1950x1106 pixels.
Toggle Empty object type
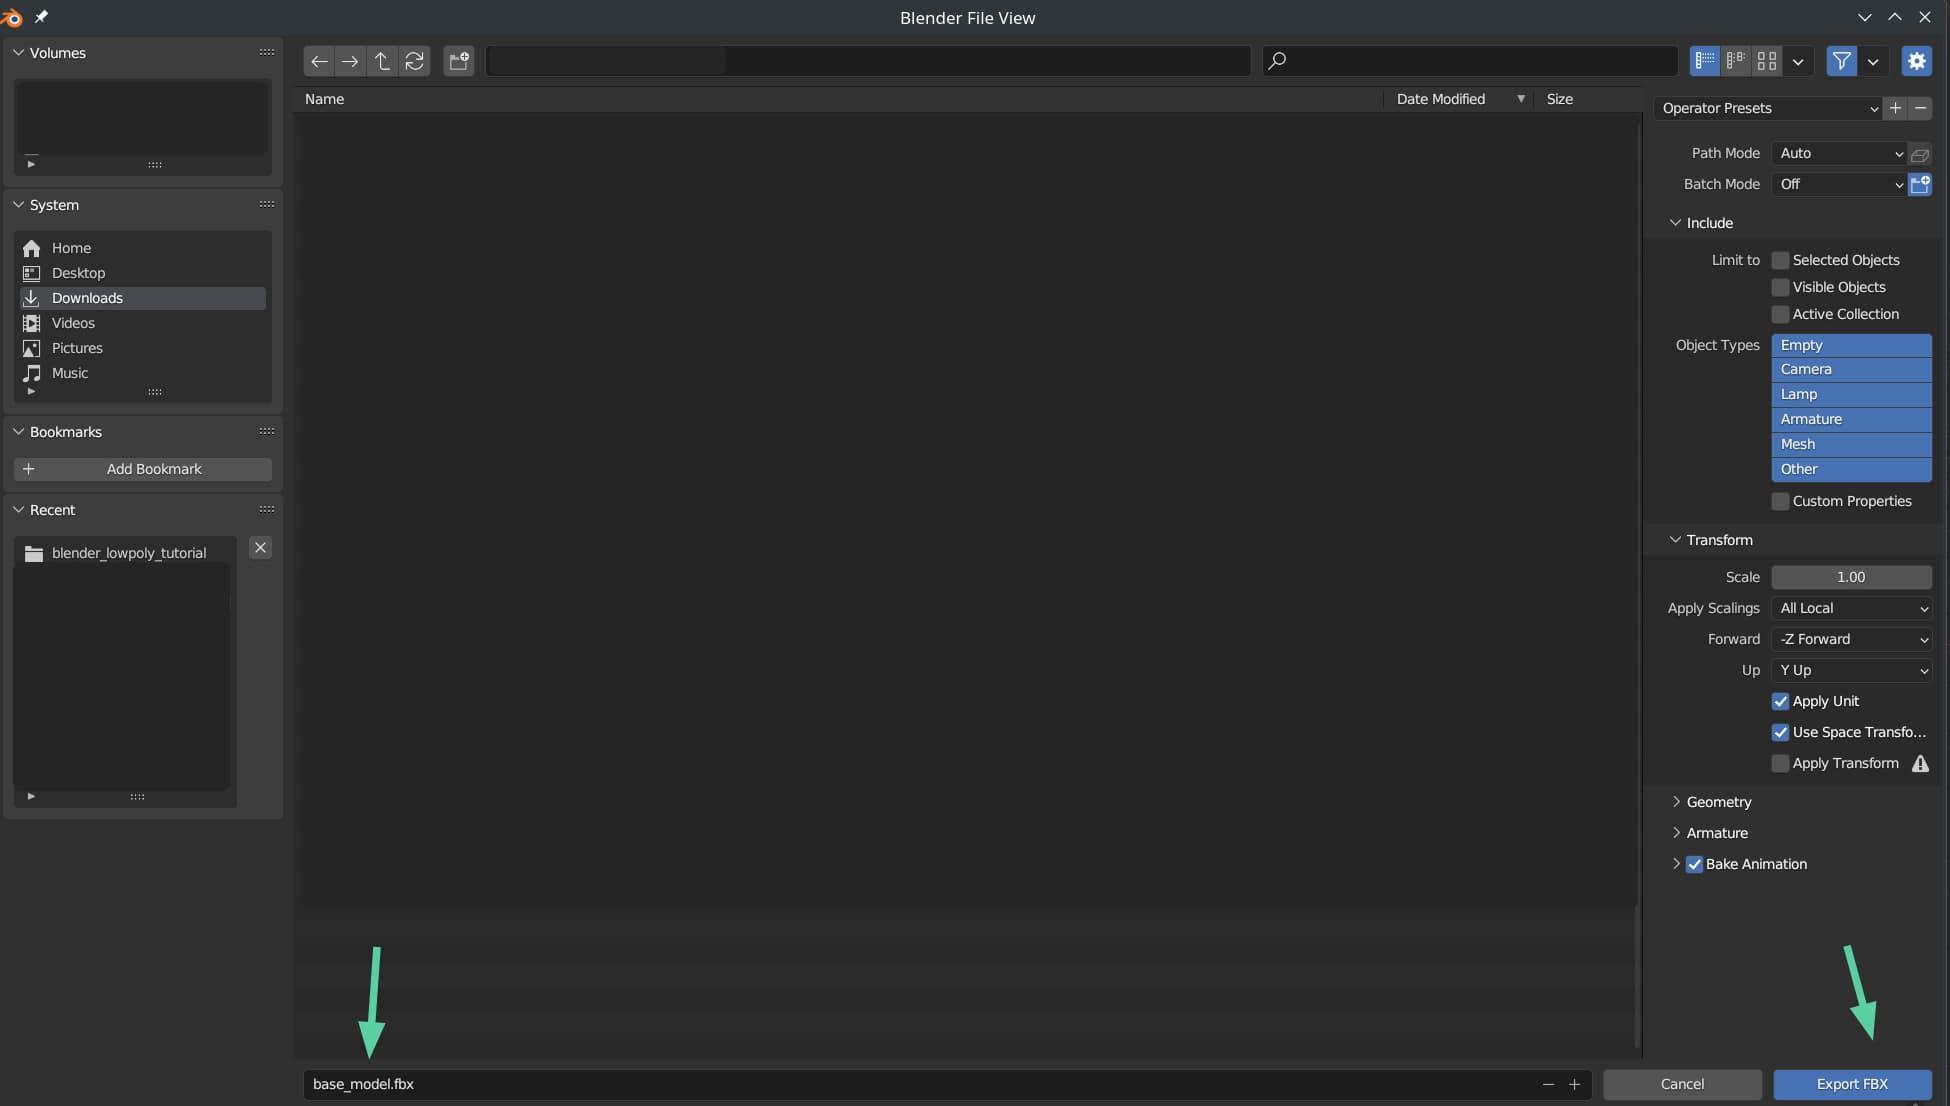pos(1851,345)
